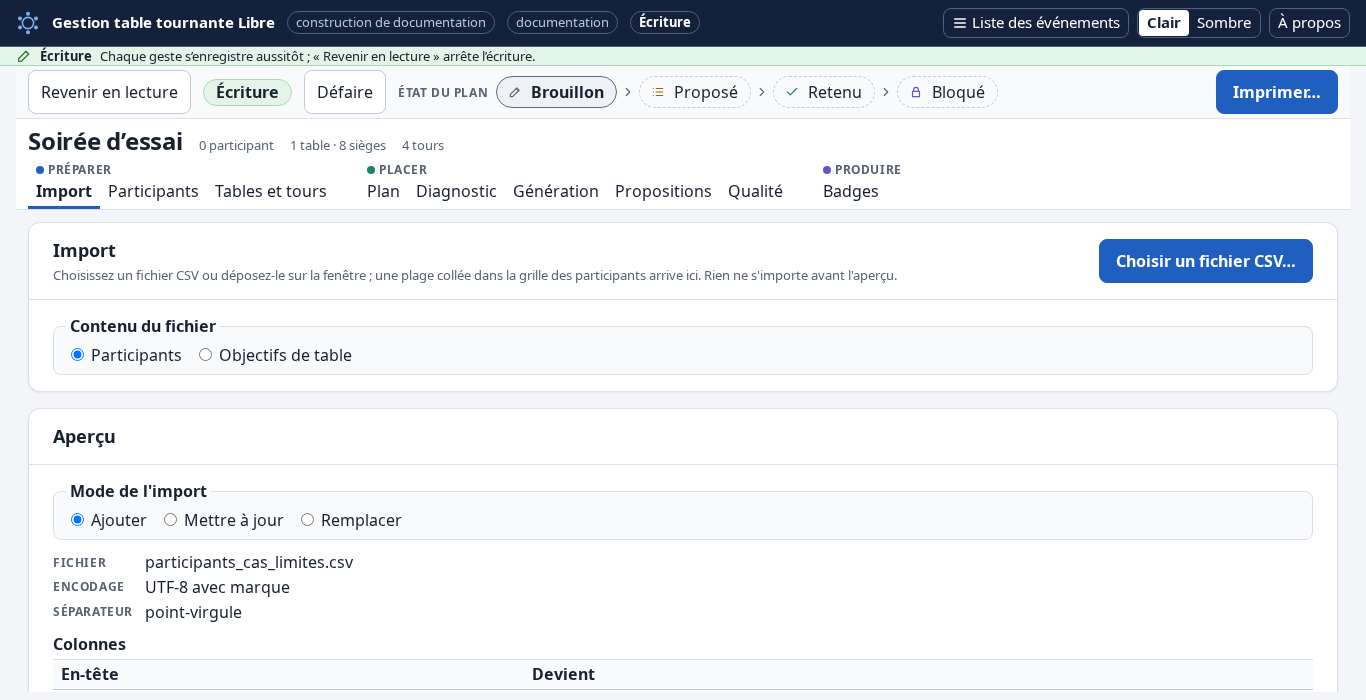Open the Qualité tab

click(x=755, y=191)
